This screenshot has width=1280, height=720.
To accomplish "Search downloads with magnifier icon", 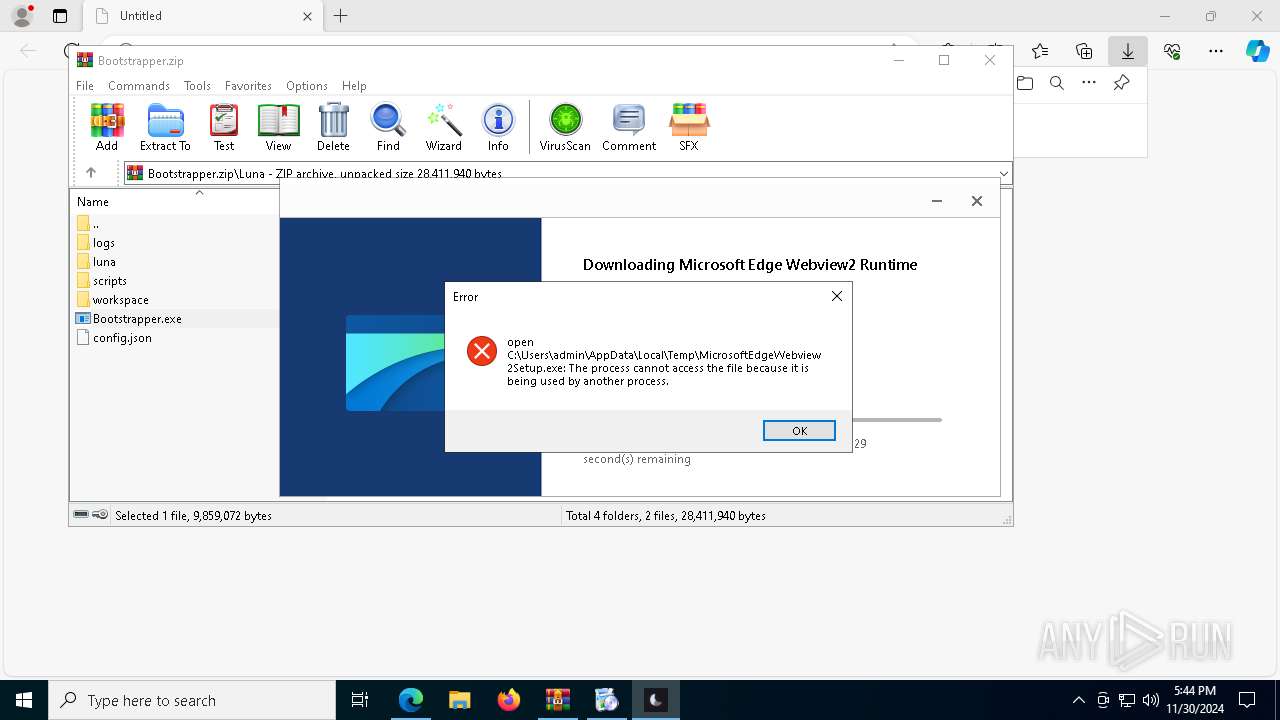I will (1057, 83).
